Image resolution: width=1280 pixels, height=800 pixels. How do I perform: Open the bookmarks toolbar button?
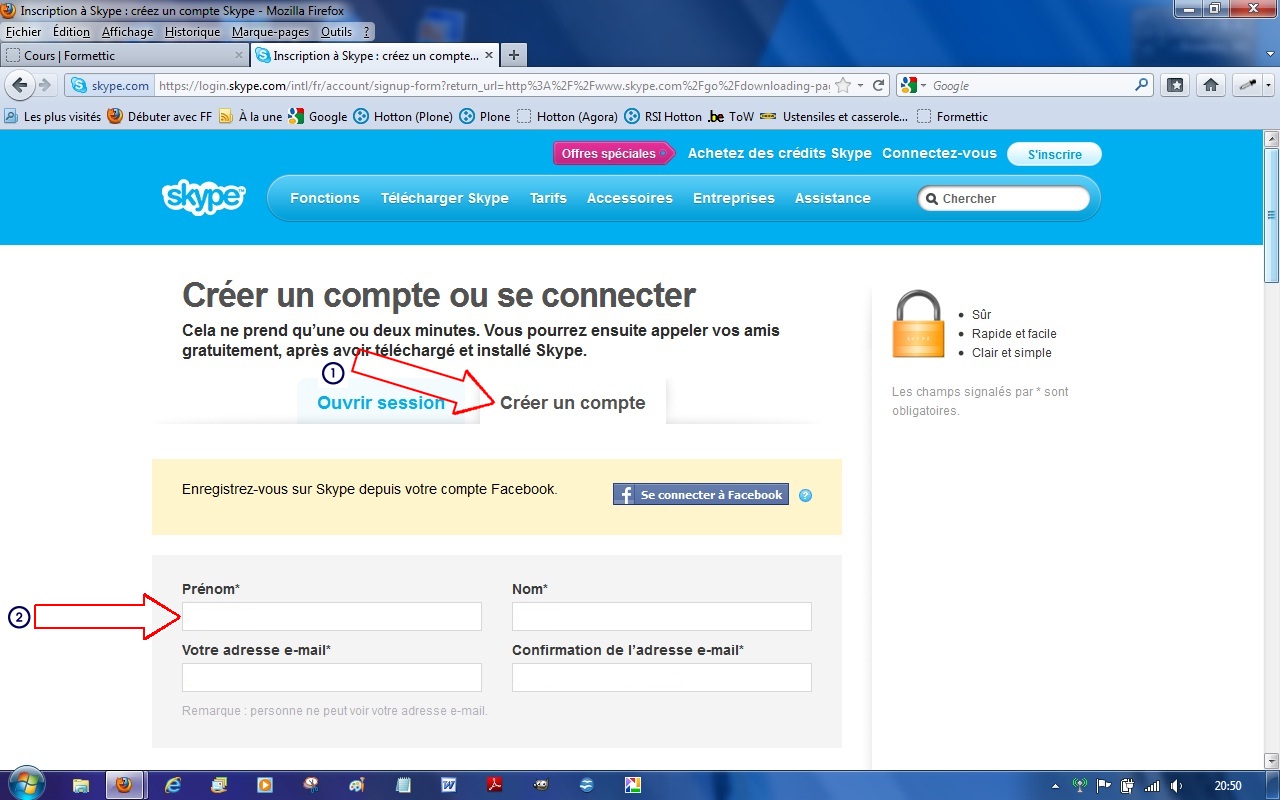(1176, 85)
